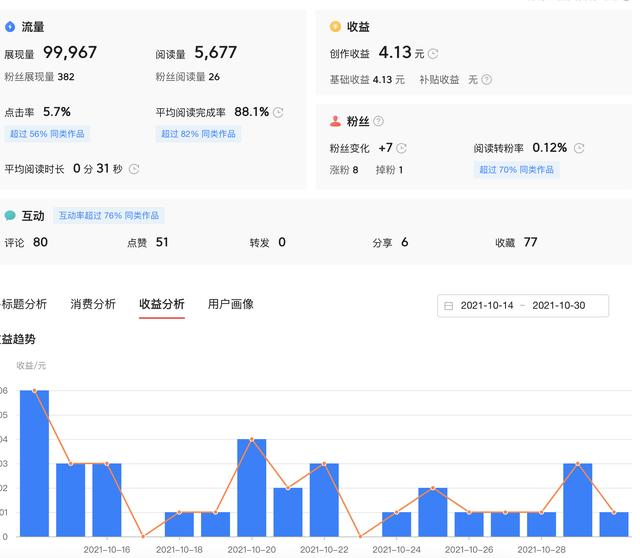Click the clock icon beside 平均阅读完成率 88.1%
The width and height of the screenshot is (640, 558).
pyautogui.click(x=278, y=112)
